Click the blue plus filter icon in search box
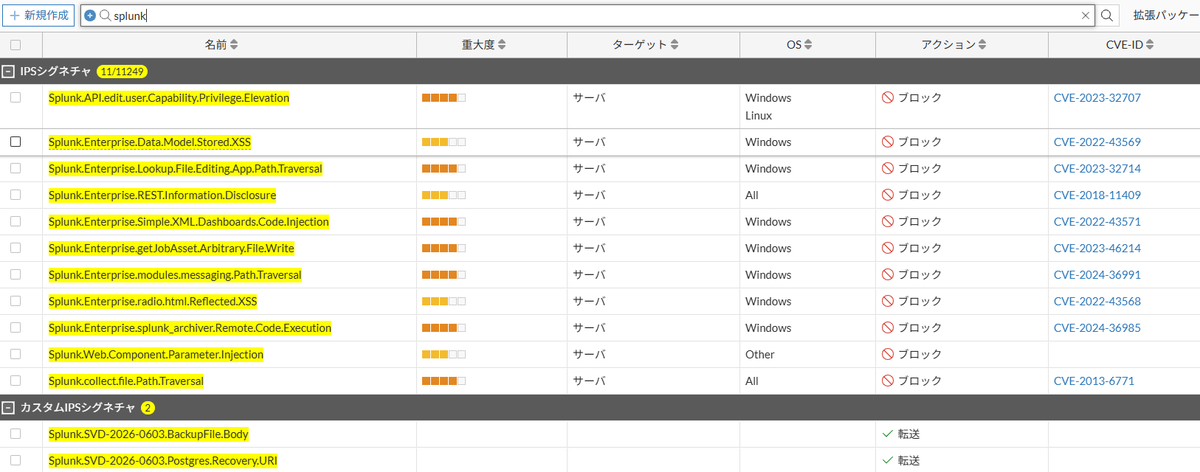This screenshot has height=472, width=1200. [90, 16]
